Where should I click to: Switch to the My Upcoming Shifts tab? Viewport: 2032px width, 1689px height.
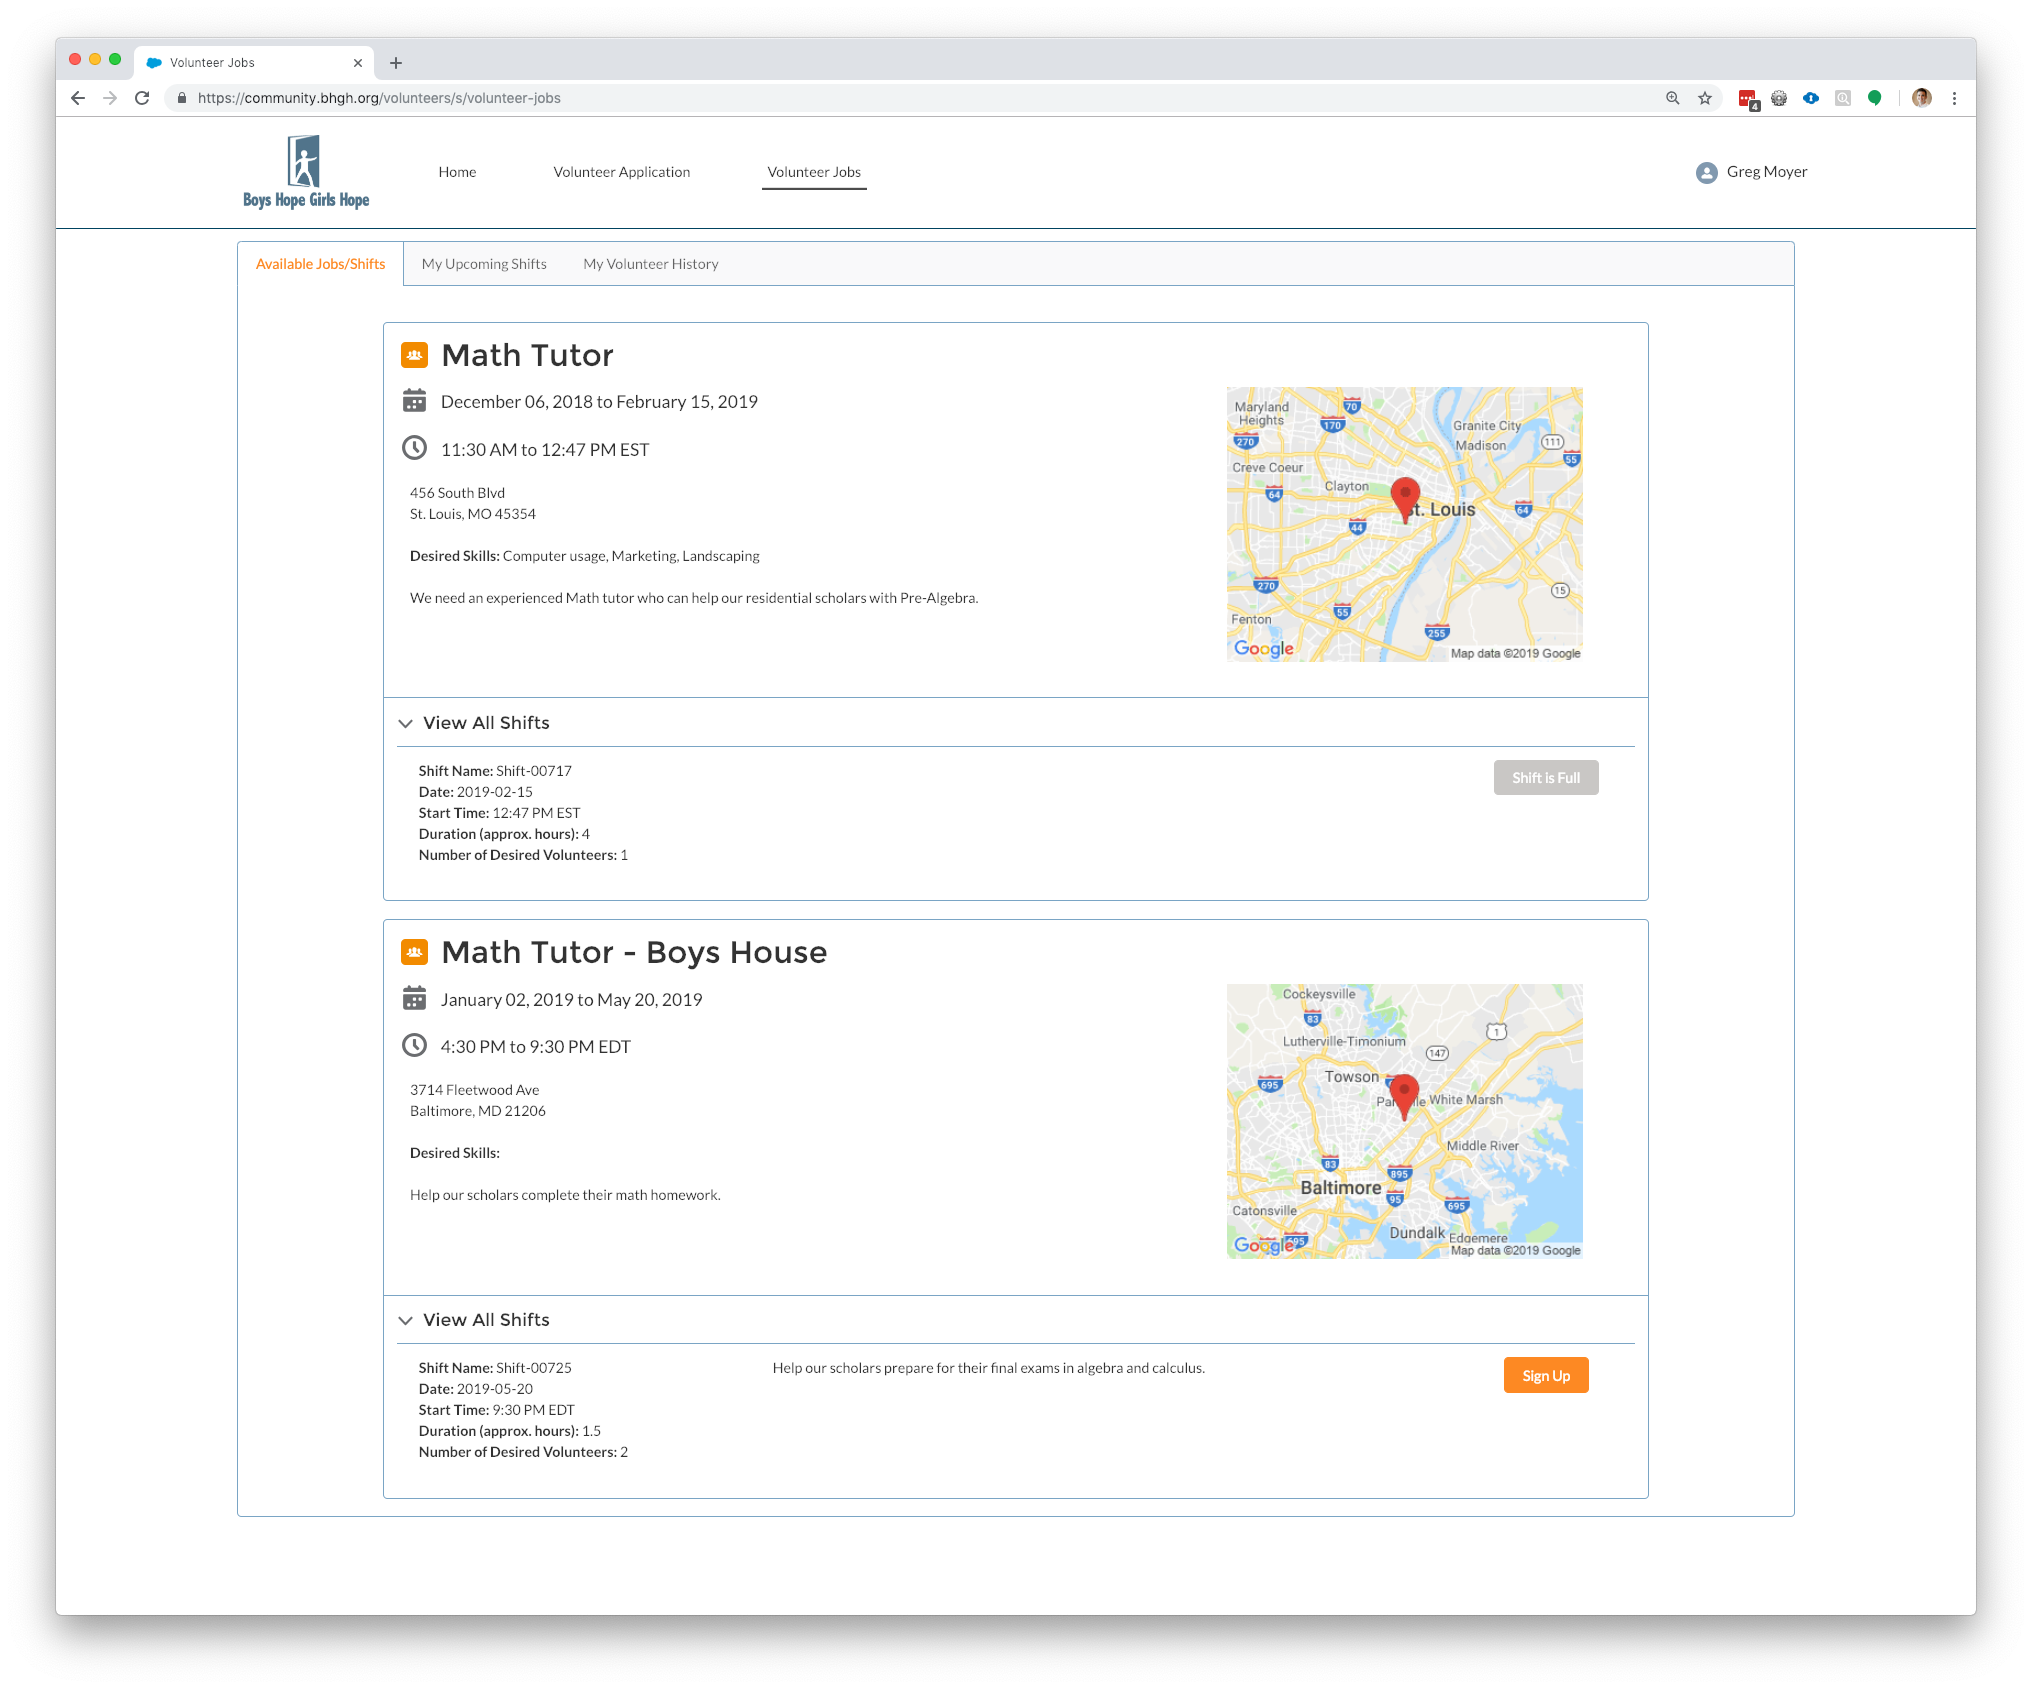(x=484, y=264)
